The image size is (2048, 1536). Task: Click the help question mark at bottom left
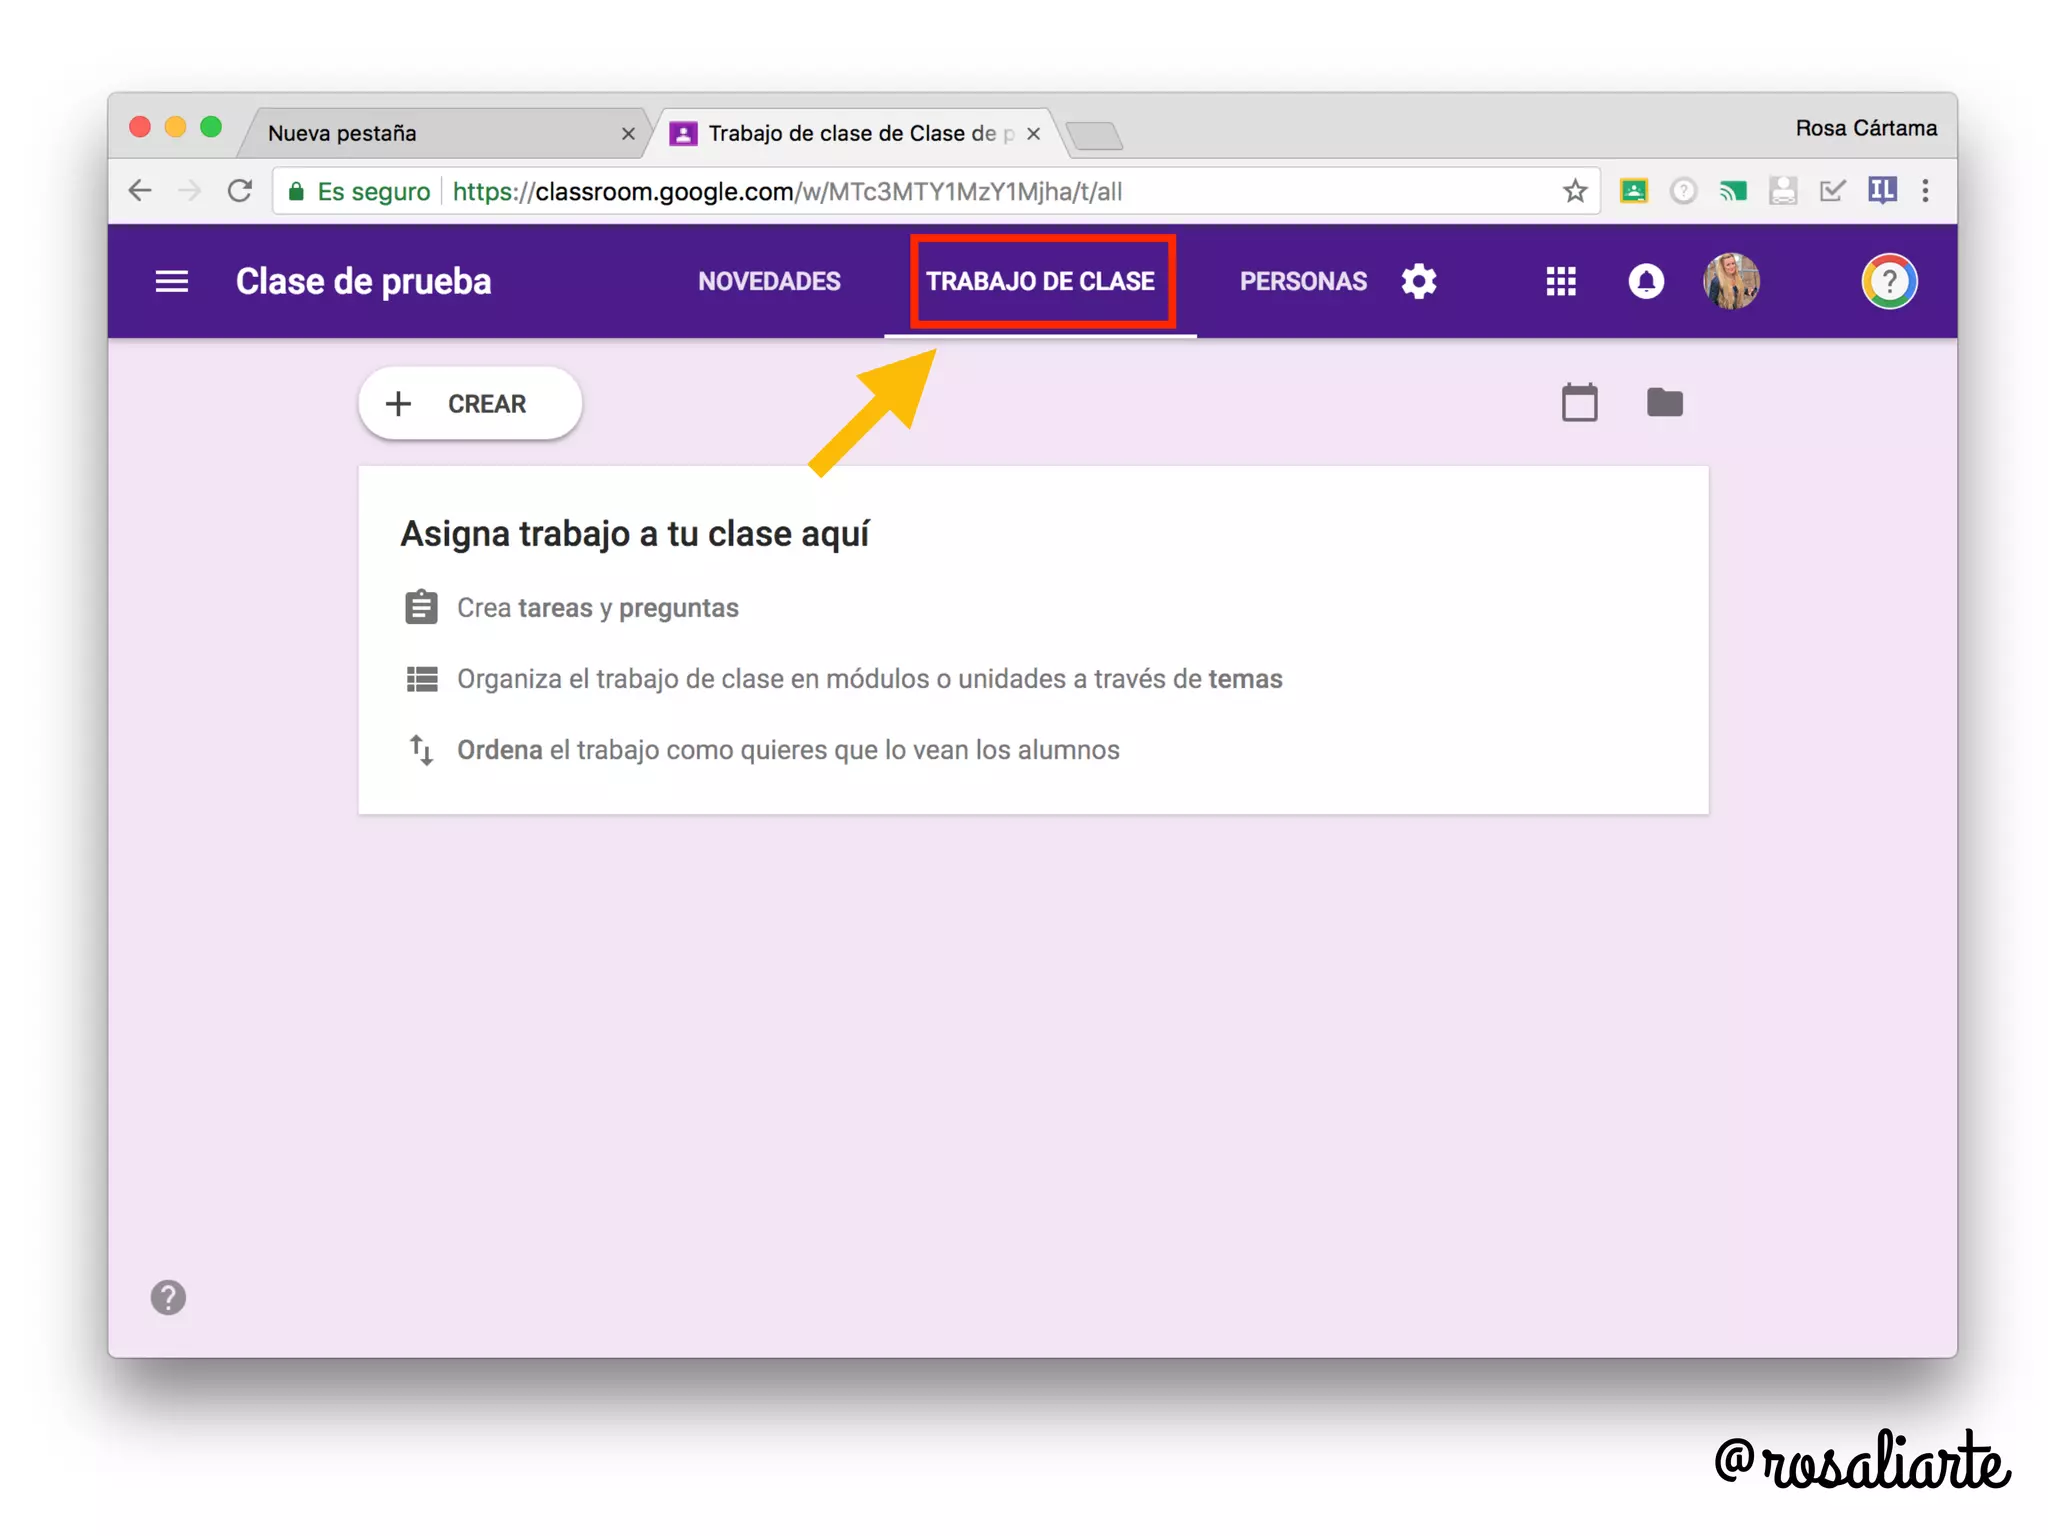[x=168, y=1297]
